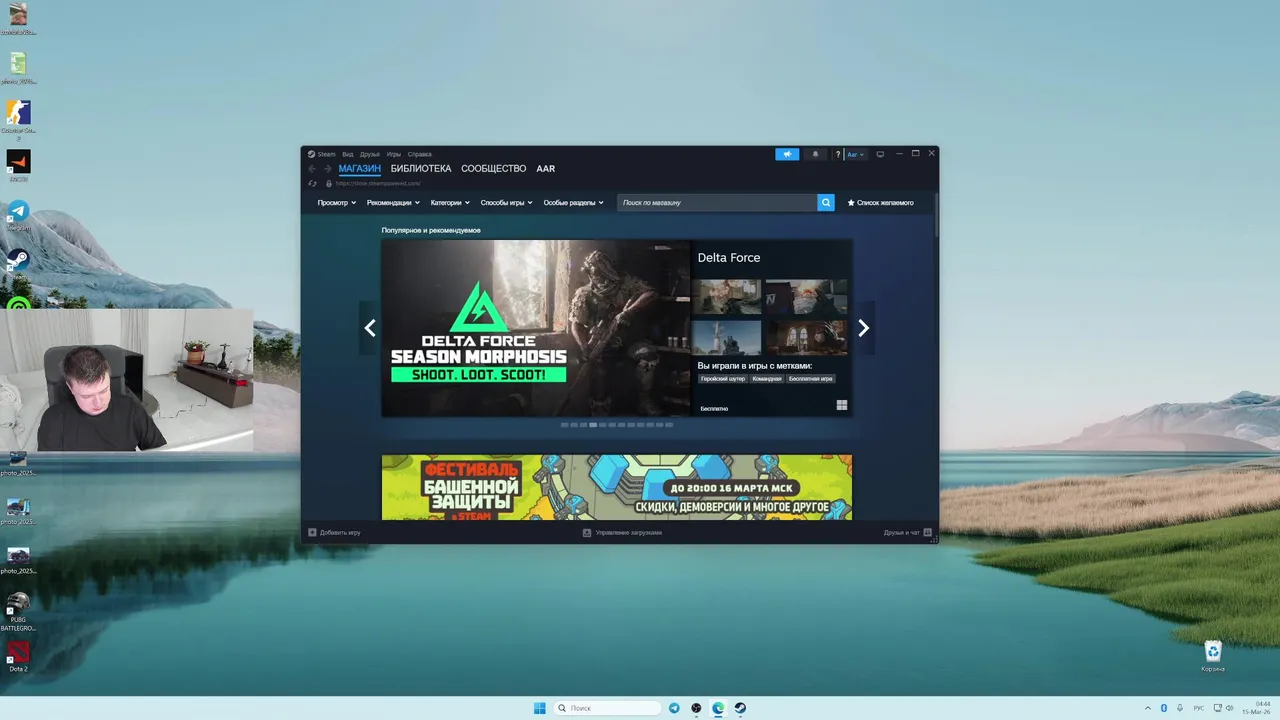Expand the Особые разделы dropdown

573,202
